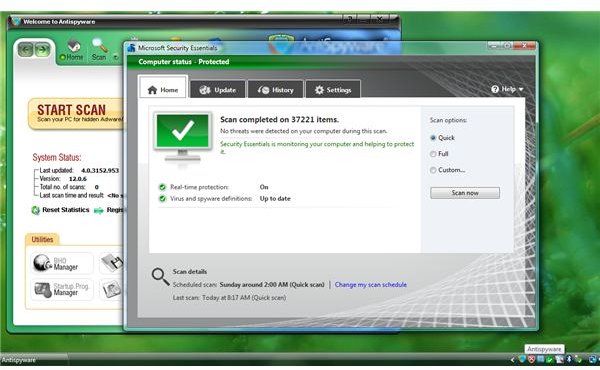Open the Startup Prog. Manager utility
Viewport: 600px width, 370px height.
coord(61,289)
